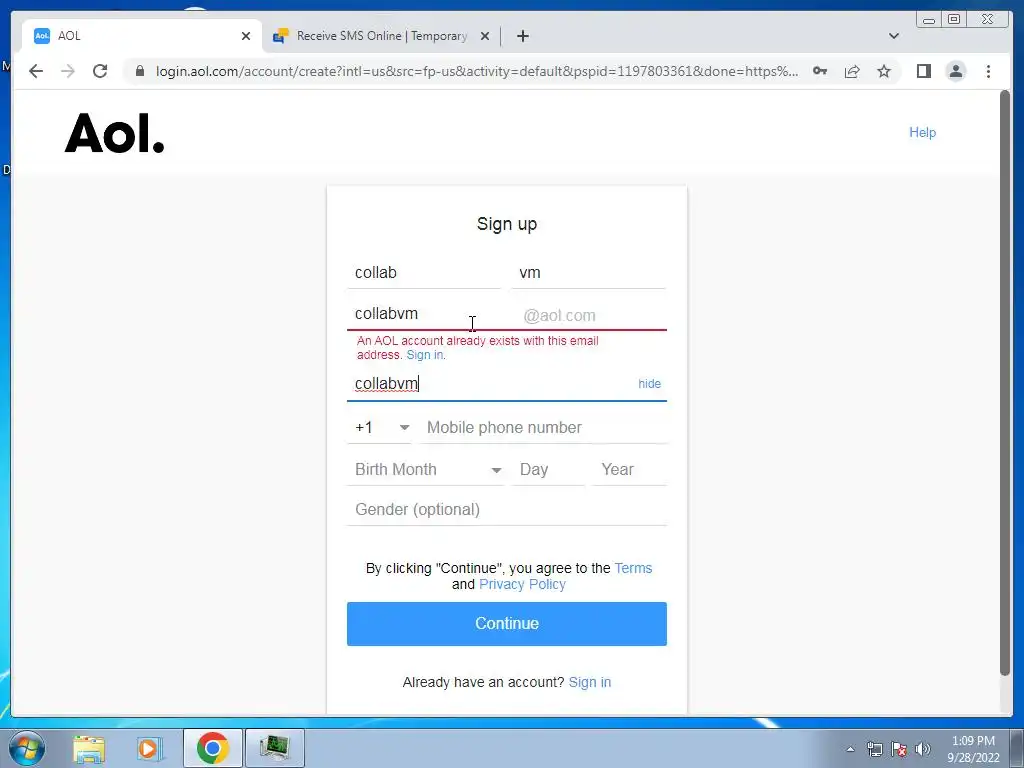Open the clock showing 1:09 PM
The width and height of the screenshot is (1024, 768).
(x=973, y=749)
